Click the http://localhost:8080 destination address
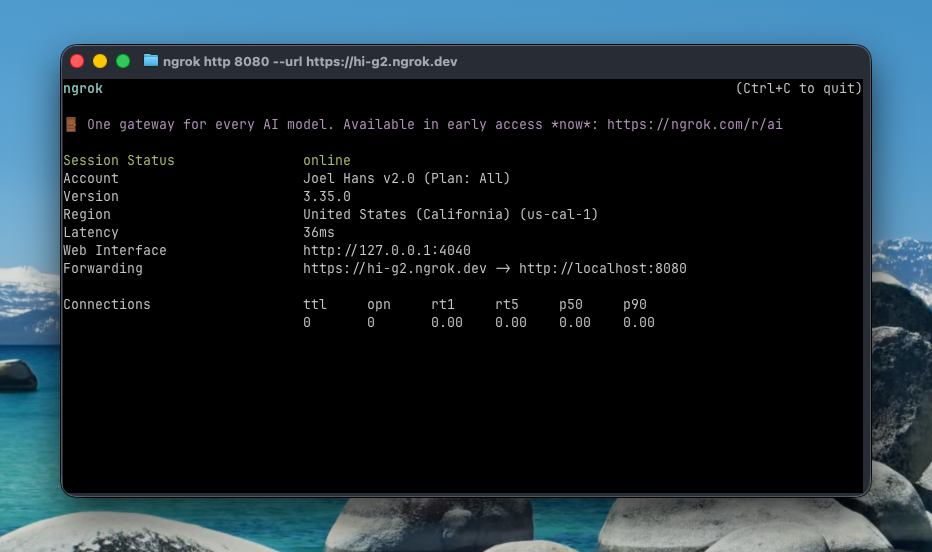The width and height of the screenshot is (932, 552). click(x=603, y=269)
